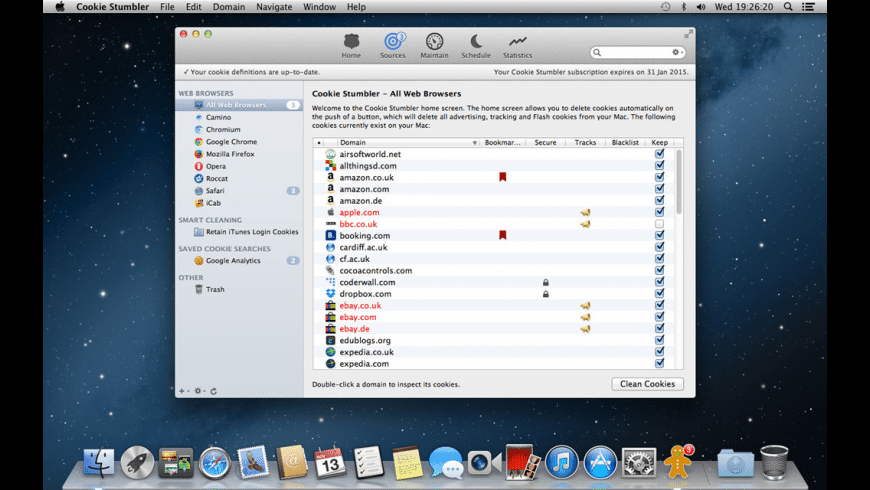870x490 pixels.
Task: Click the refresh icon below sidebar
Action: pyautogui.click(x=214, y=391)
